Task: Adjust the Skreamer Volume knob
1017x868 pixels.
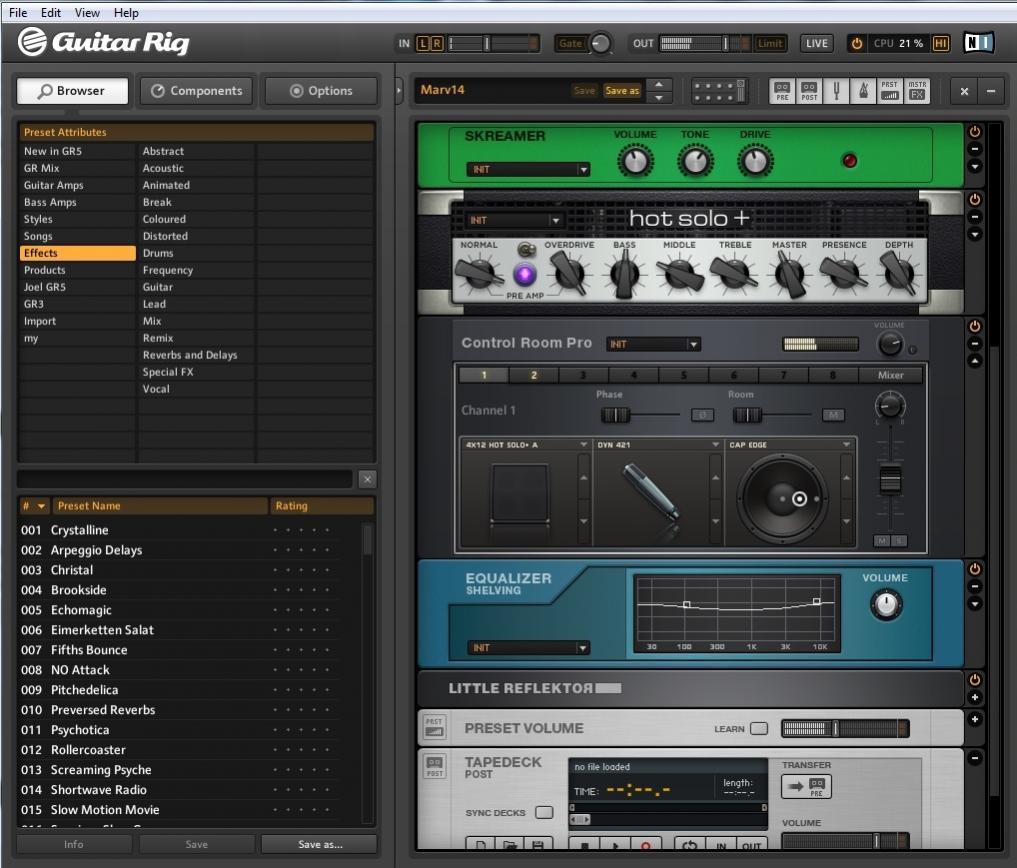Action: tap(636, 162)
